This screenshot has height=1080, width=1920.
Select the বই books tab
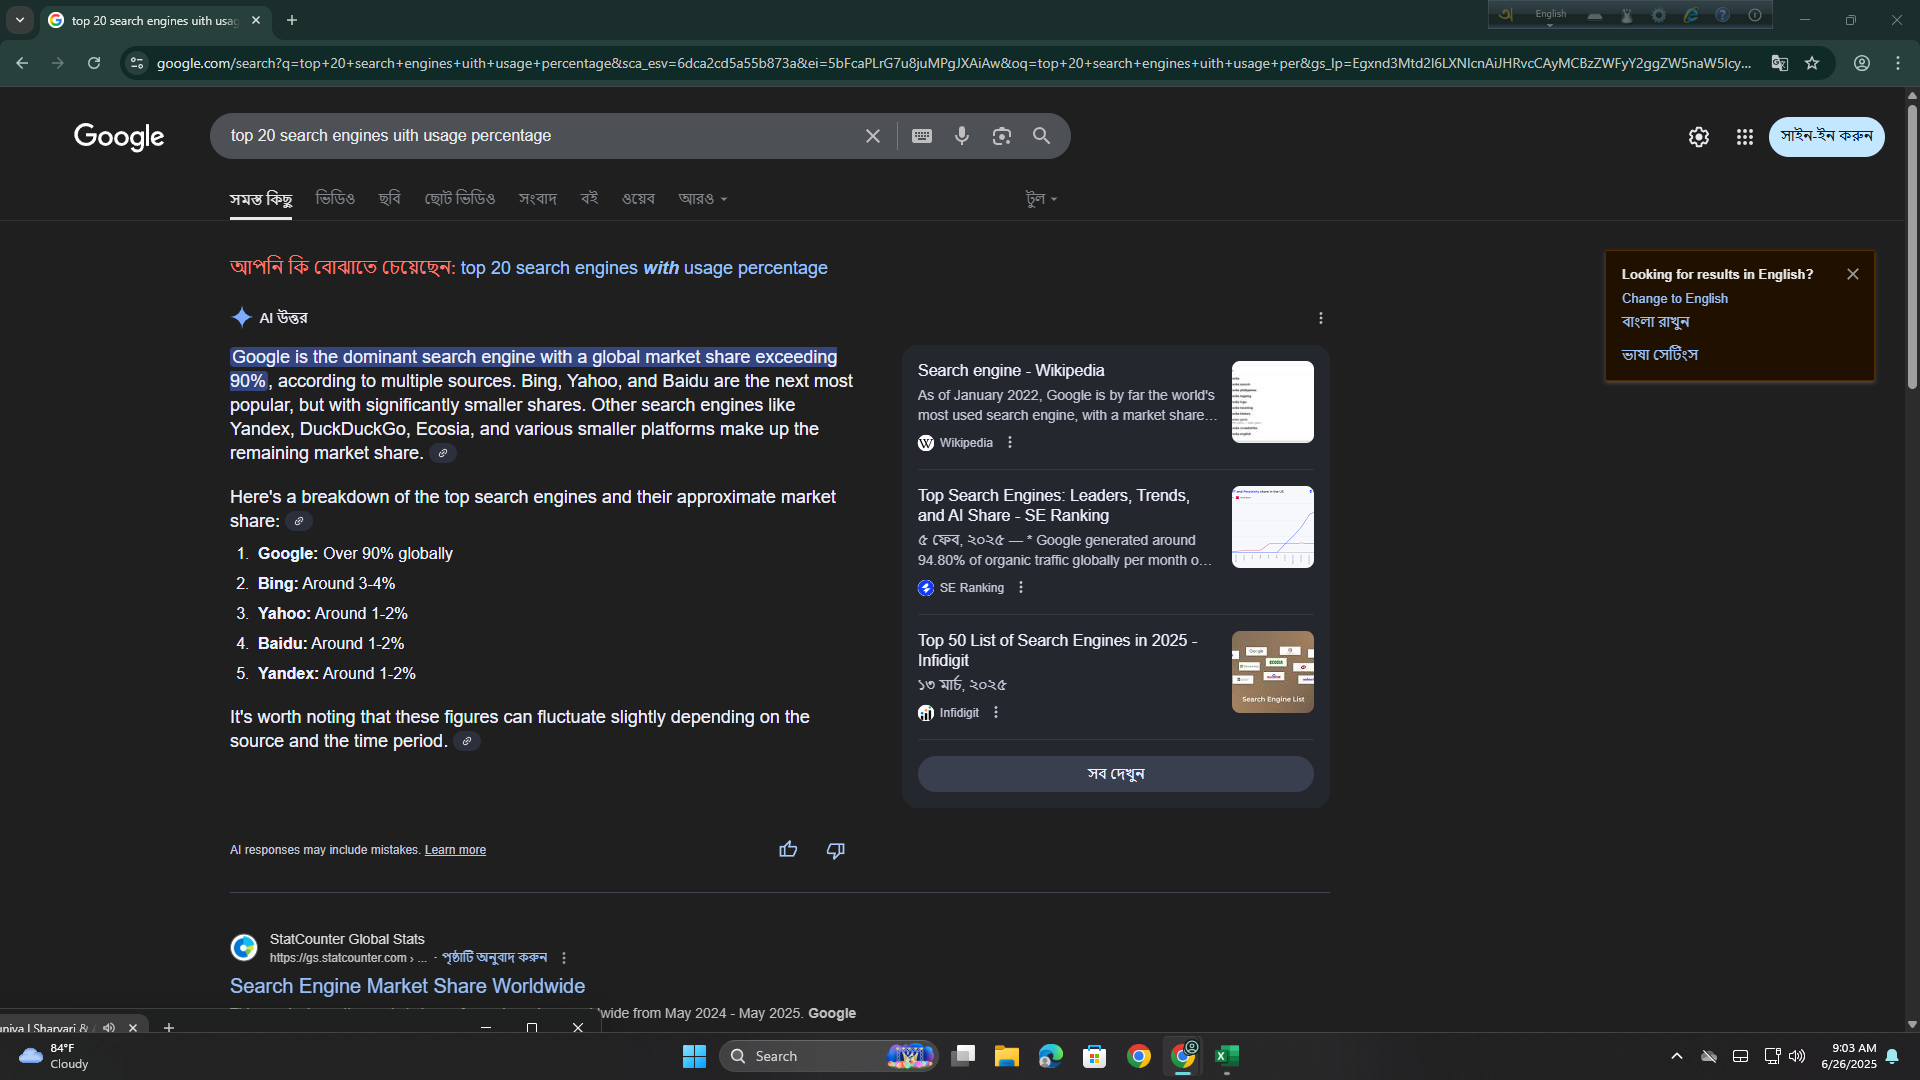point(590,199)
